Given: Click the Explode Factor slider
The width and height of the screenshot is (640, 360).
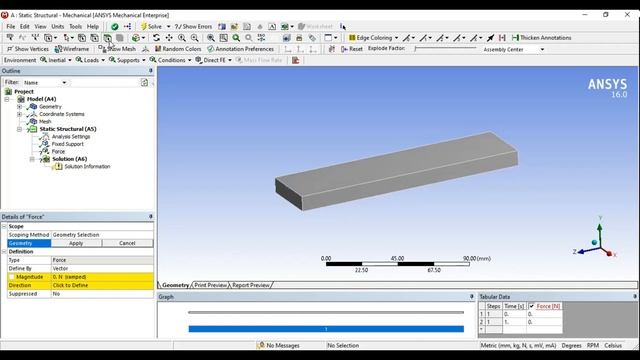Looking at the screenshot, I should coord(445,49).
